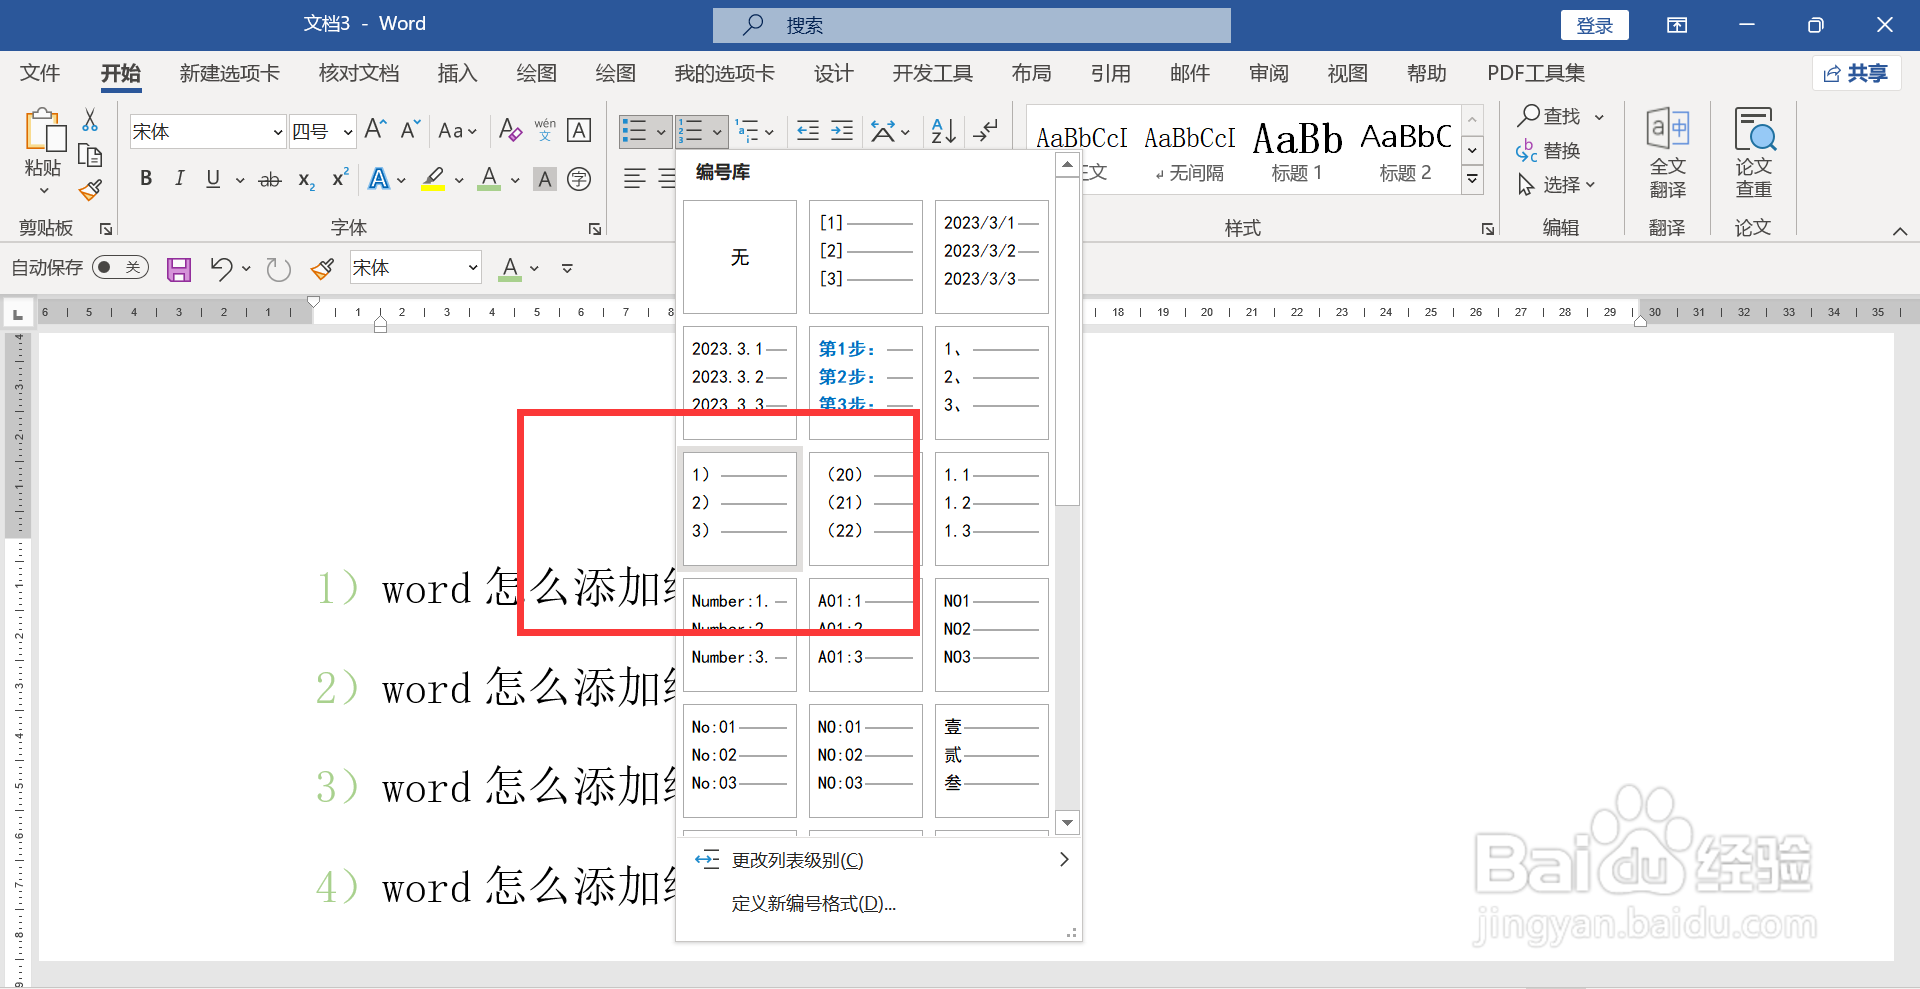Click the Replace button

click(x=1548, y=151)
